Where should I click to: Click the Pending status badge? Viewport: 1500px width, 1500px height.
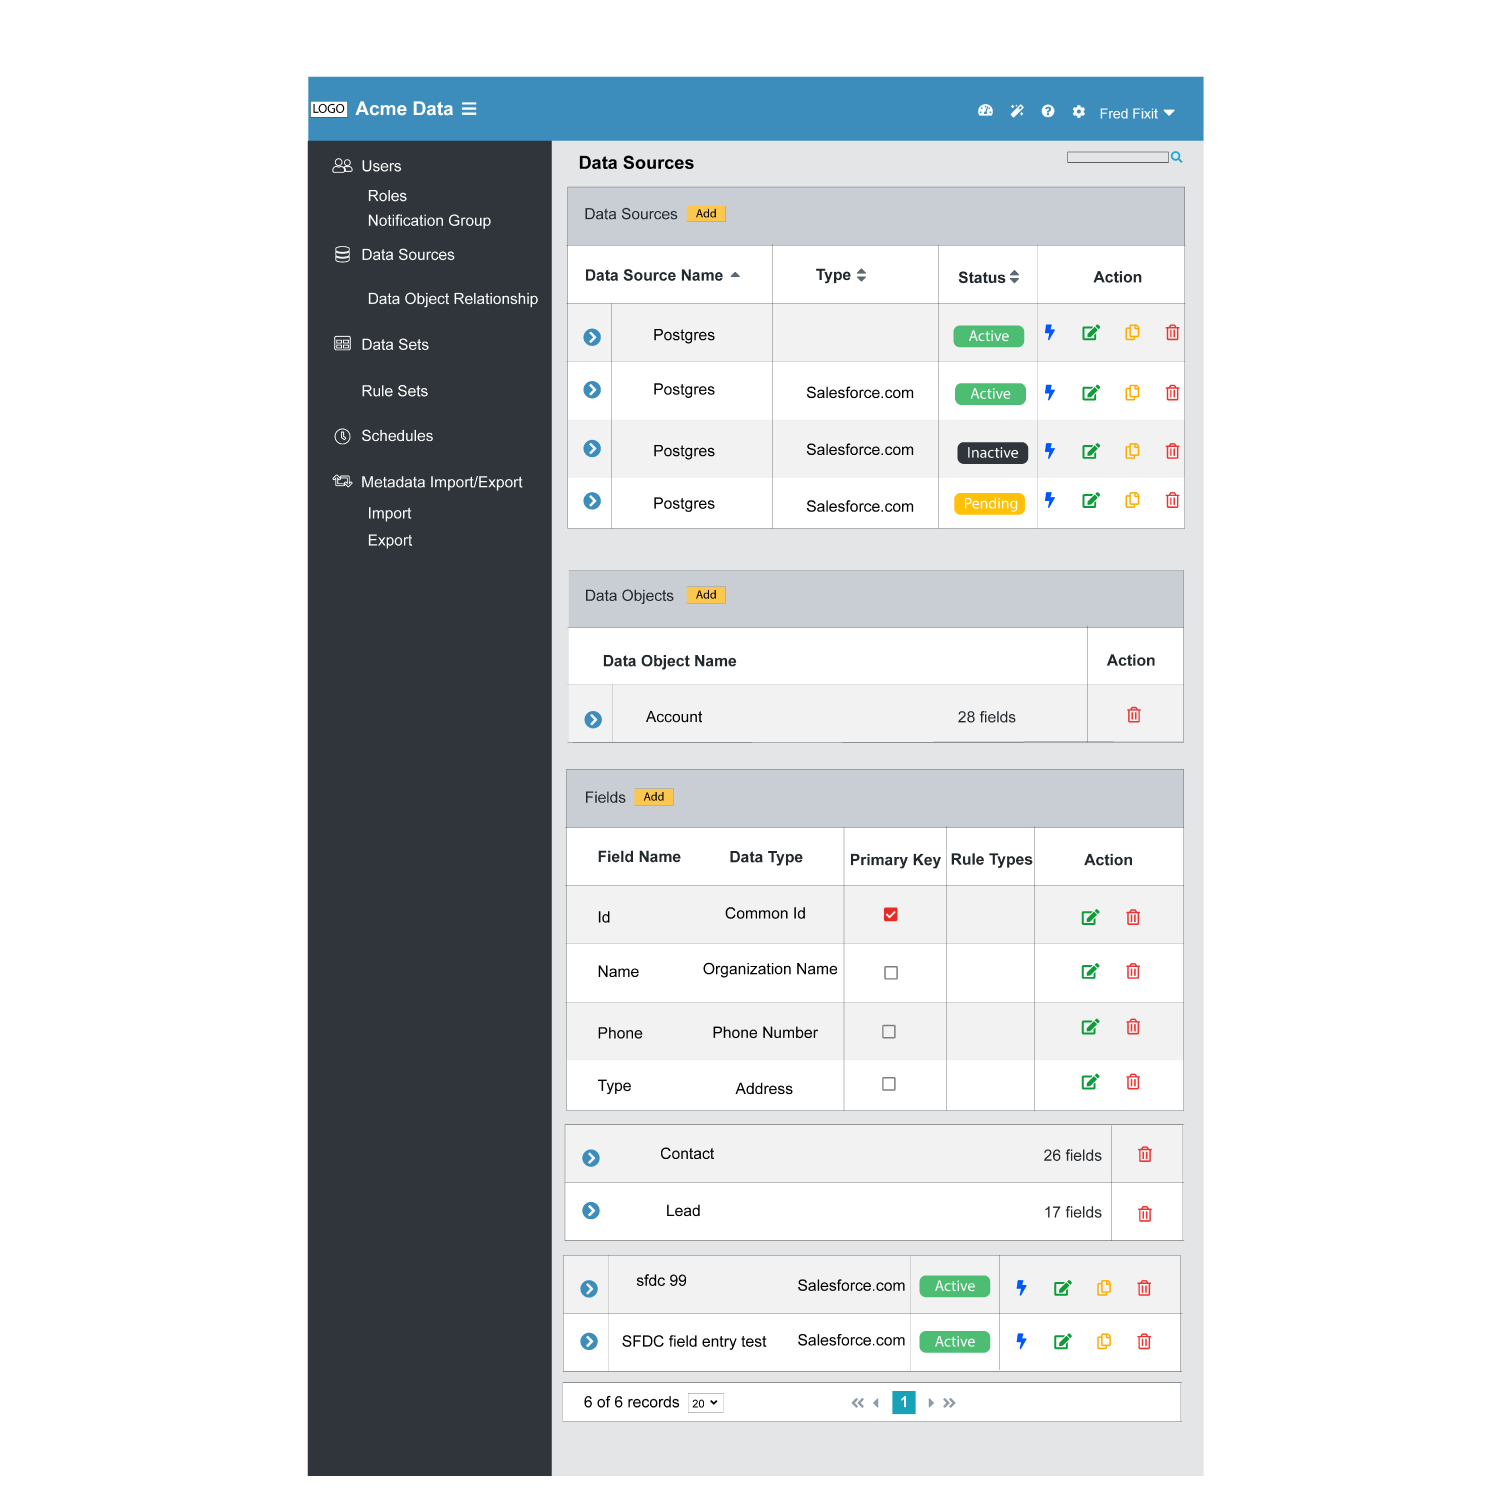pos(990,504)
